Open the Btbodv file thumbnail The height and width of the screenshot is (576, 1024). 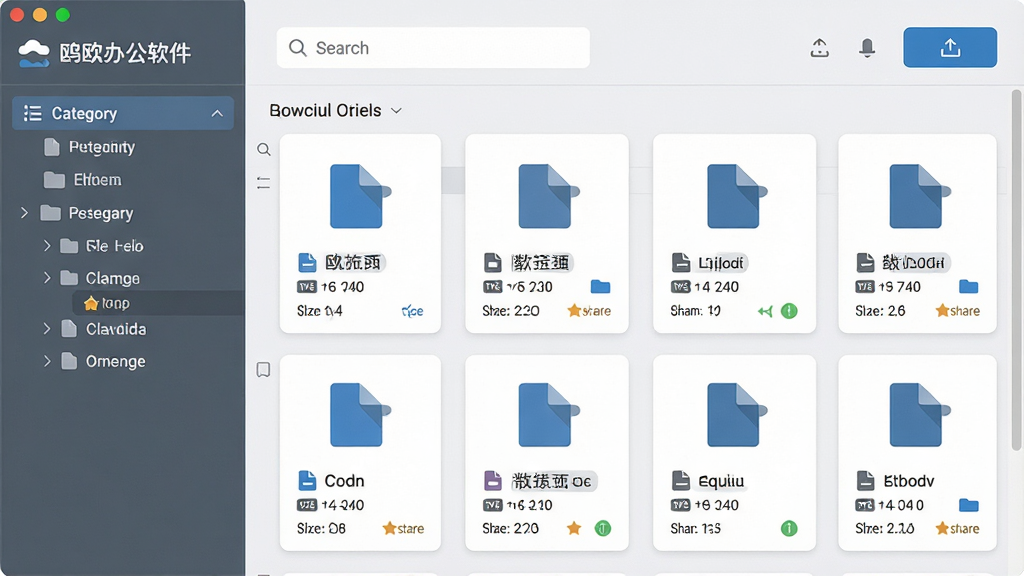click(918, 415)
